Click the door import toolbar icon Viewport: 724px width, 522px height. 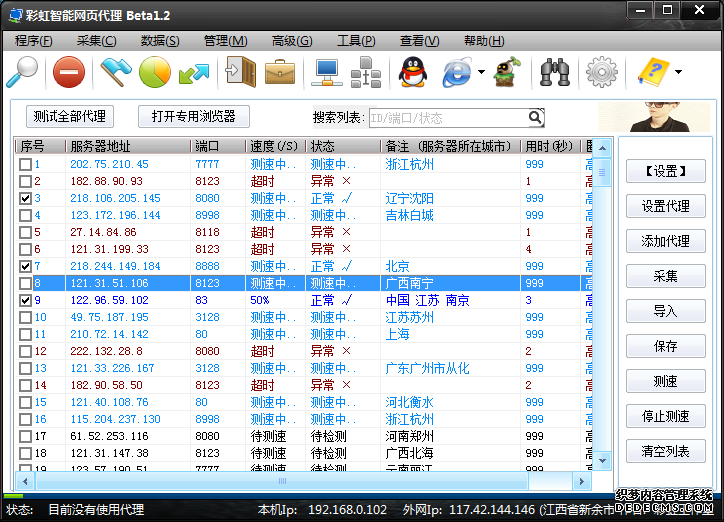coord(241,72)
